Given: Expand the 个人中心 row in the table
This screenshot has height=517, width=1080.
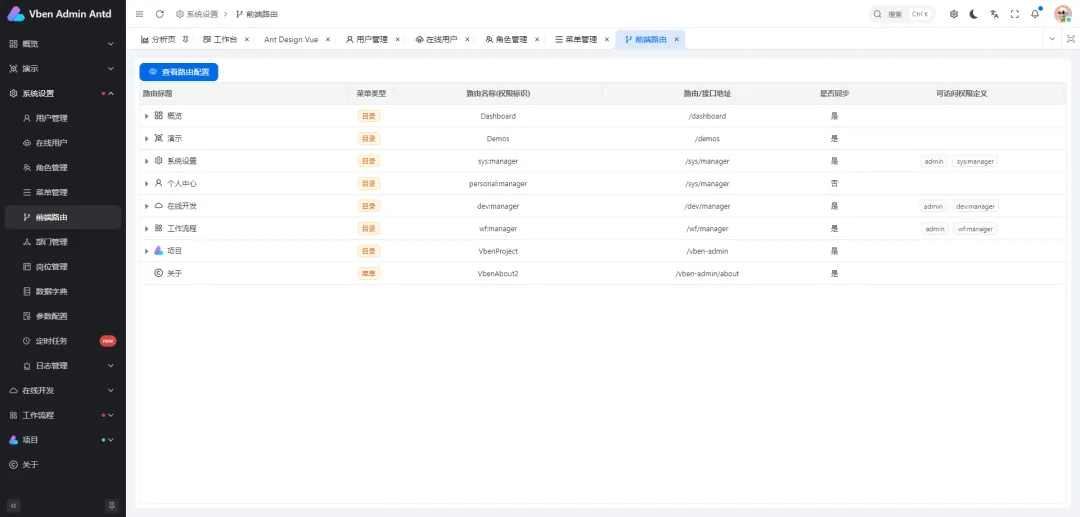Looking at the screenshot, I should (147, 184).
